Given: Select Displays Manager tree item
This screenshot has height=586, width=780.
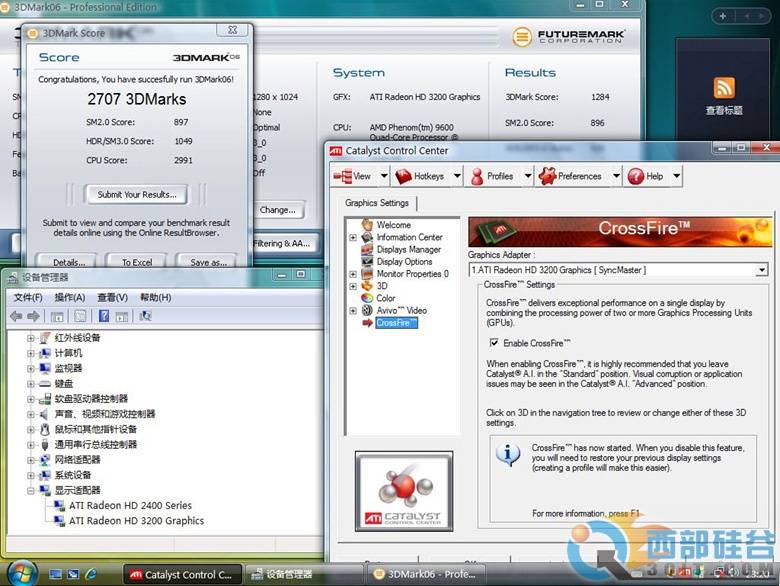Looking at the screenshot, I should 409,249.
